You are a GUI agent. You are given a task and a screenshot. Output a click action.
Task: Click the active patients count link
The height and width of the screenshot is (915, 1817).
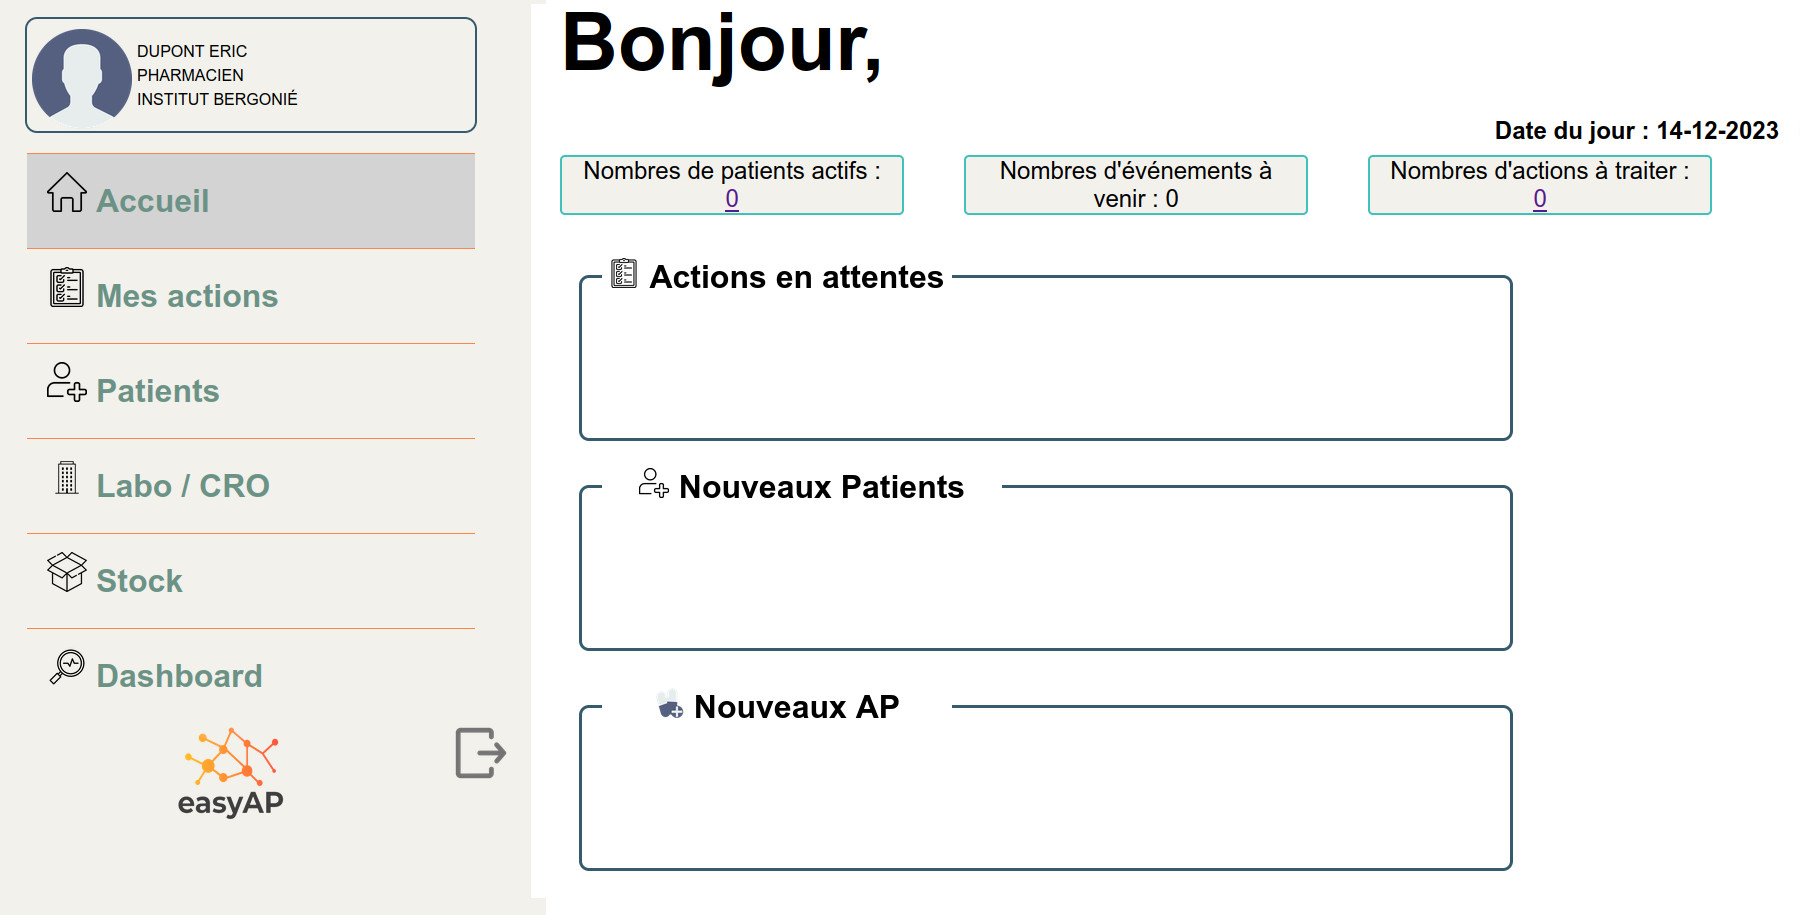tap(732, 199)
